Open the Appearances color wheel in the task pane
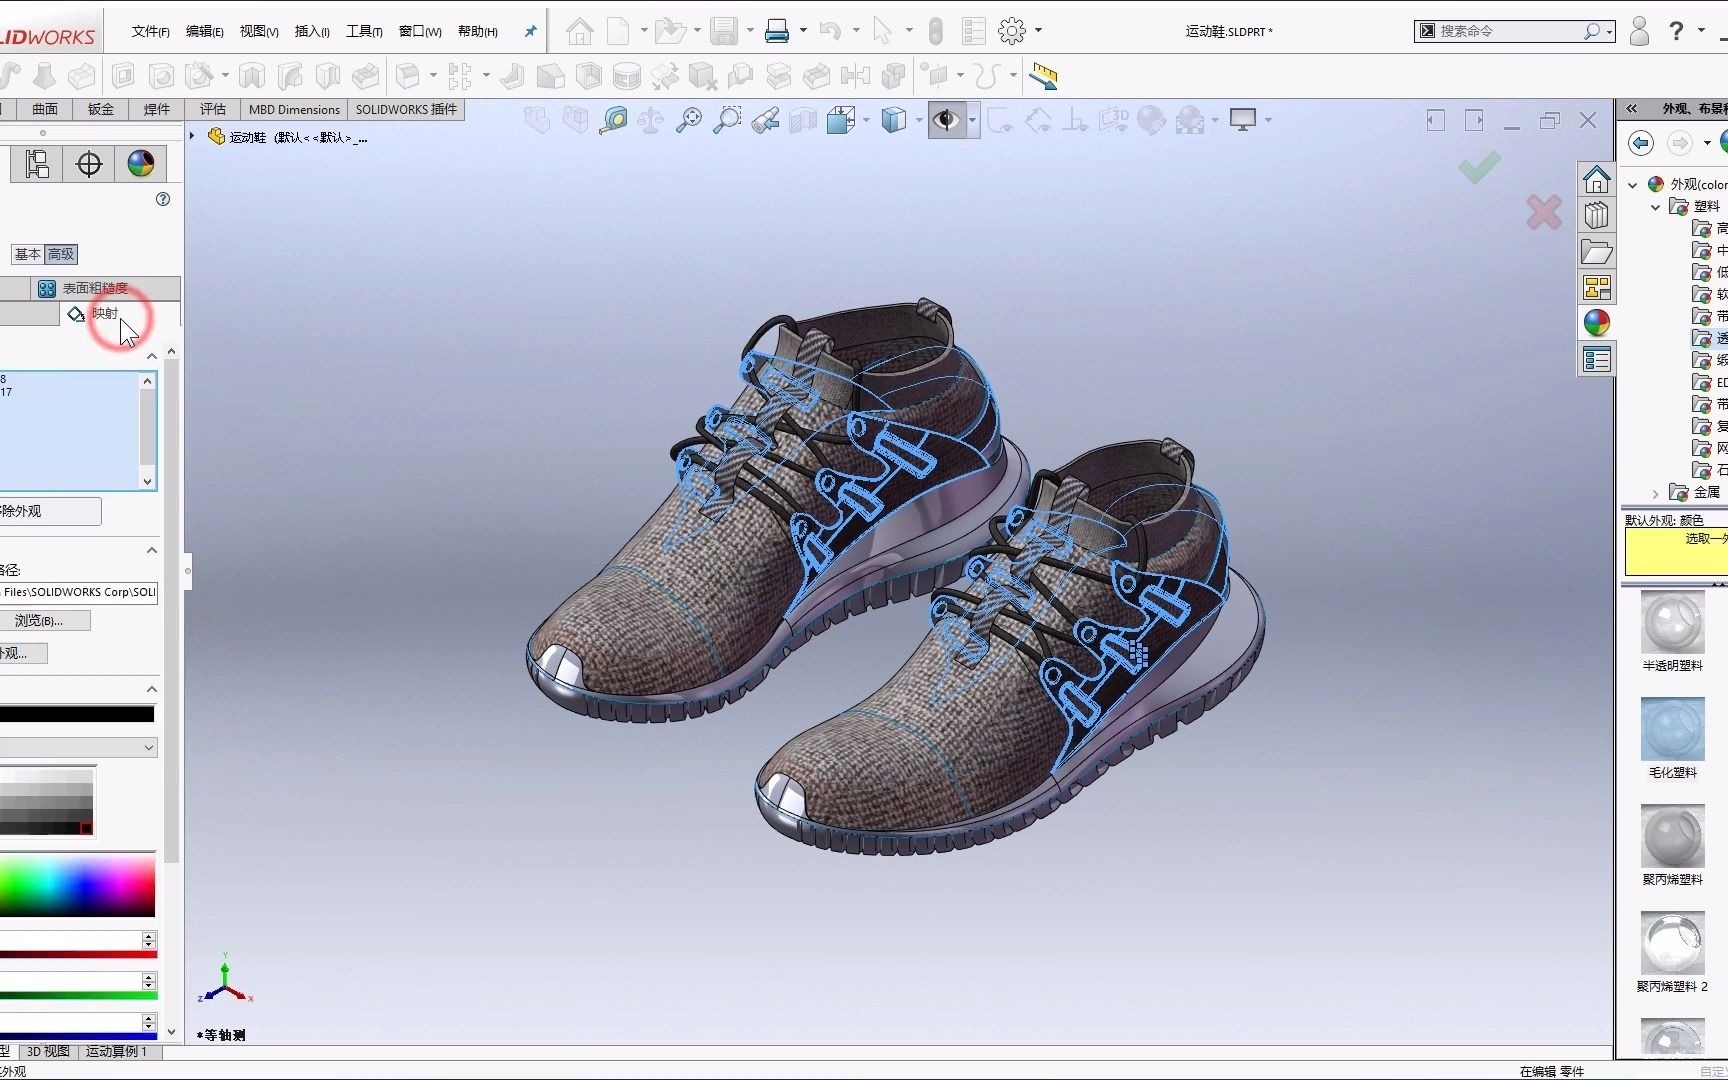This screenshot has height=1080, width=1728. 1597,323
